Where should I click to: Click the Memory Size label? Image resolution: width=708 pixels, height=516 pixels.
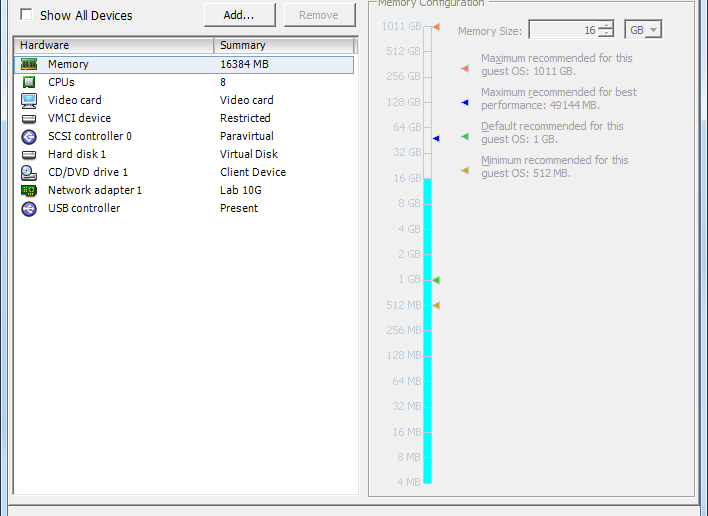[x=489, y=31]
